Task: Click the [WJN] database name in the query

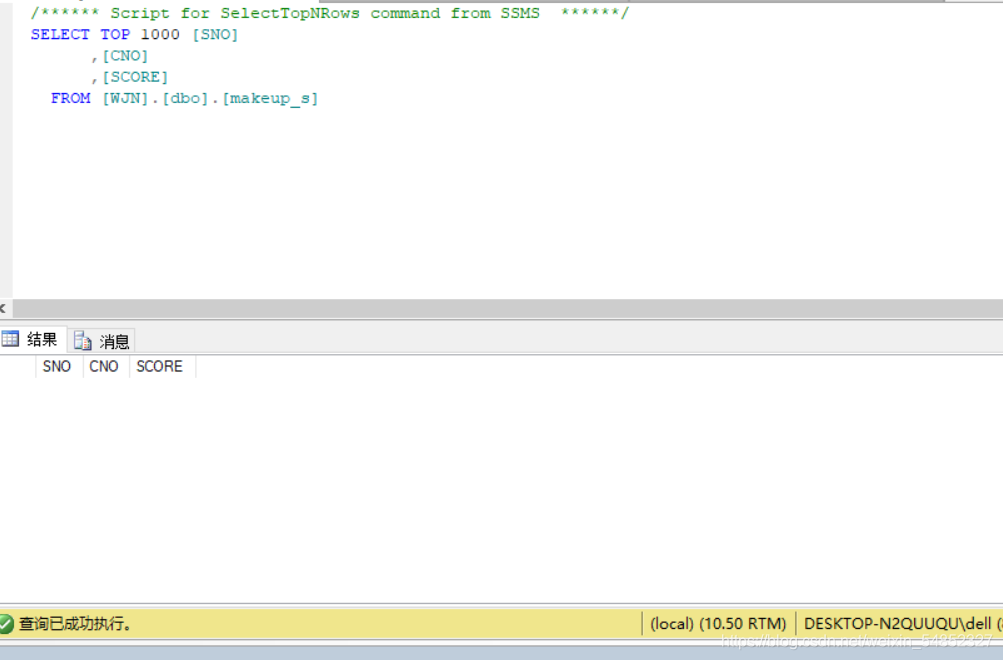Action: 125,98
